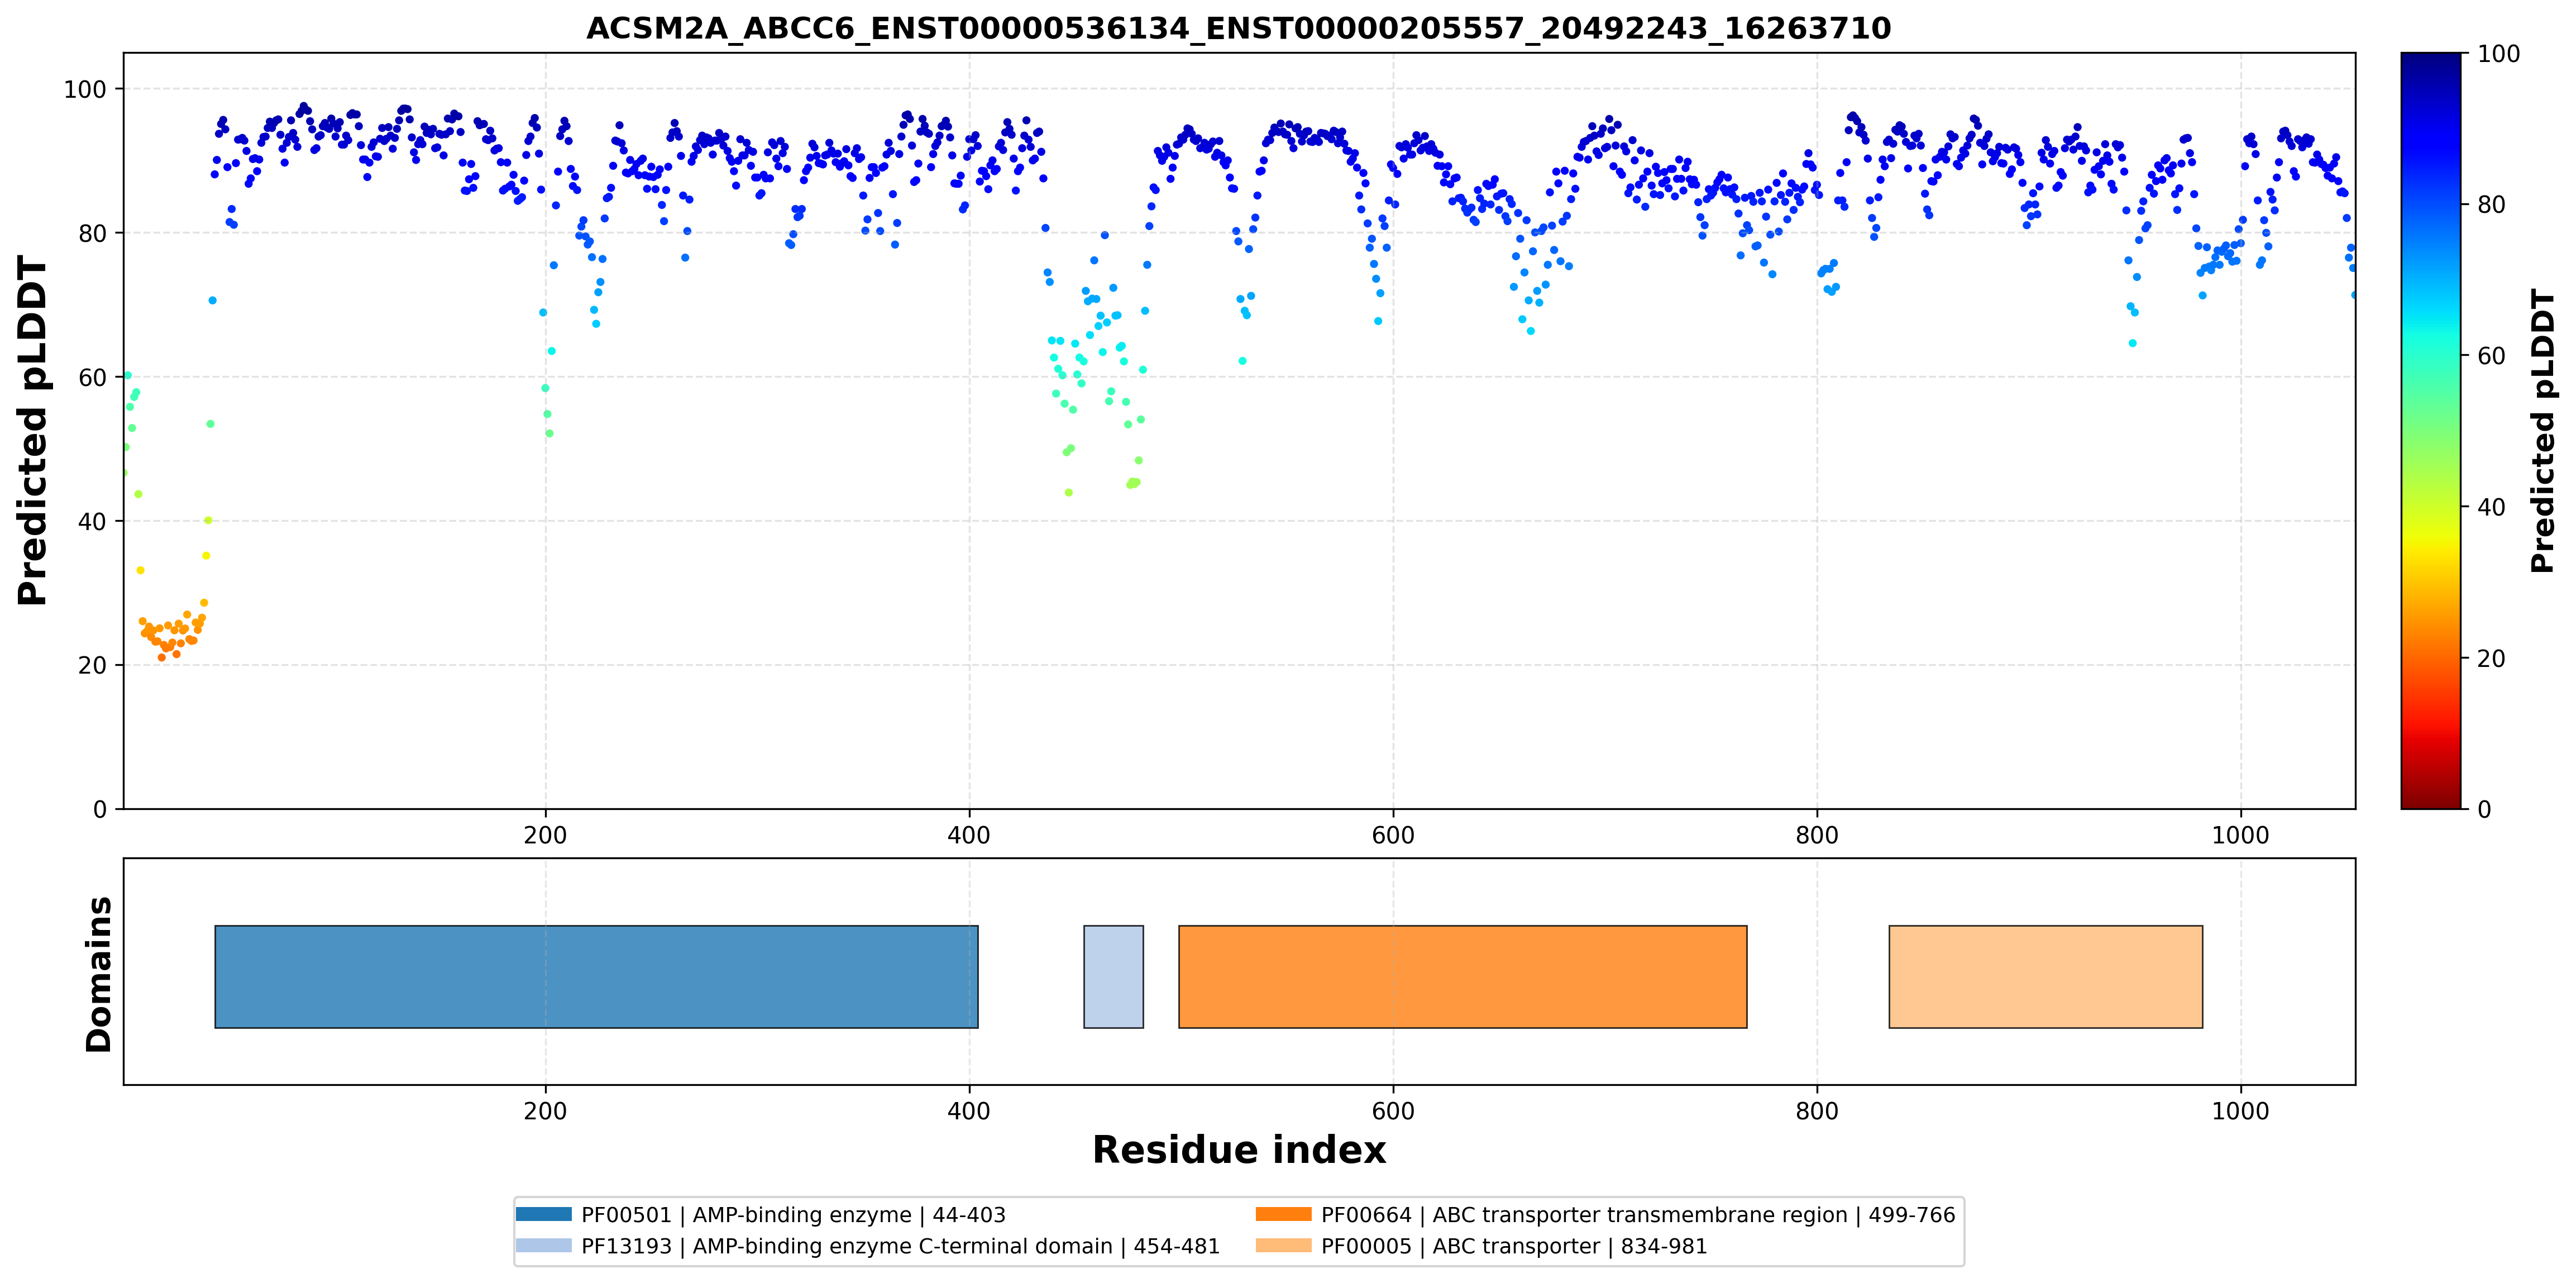Click the PF00005 light orange legend swatch
Screen dimensions: 2576x1283
pyautogui.click(x=1283, y=1245)
